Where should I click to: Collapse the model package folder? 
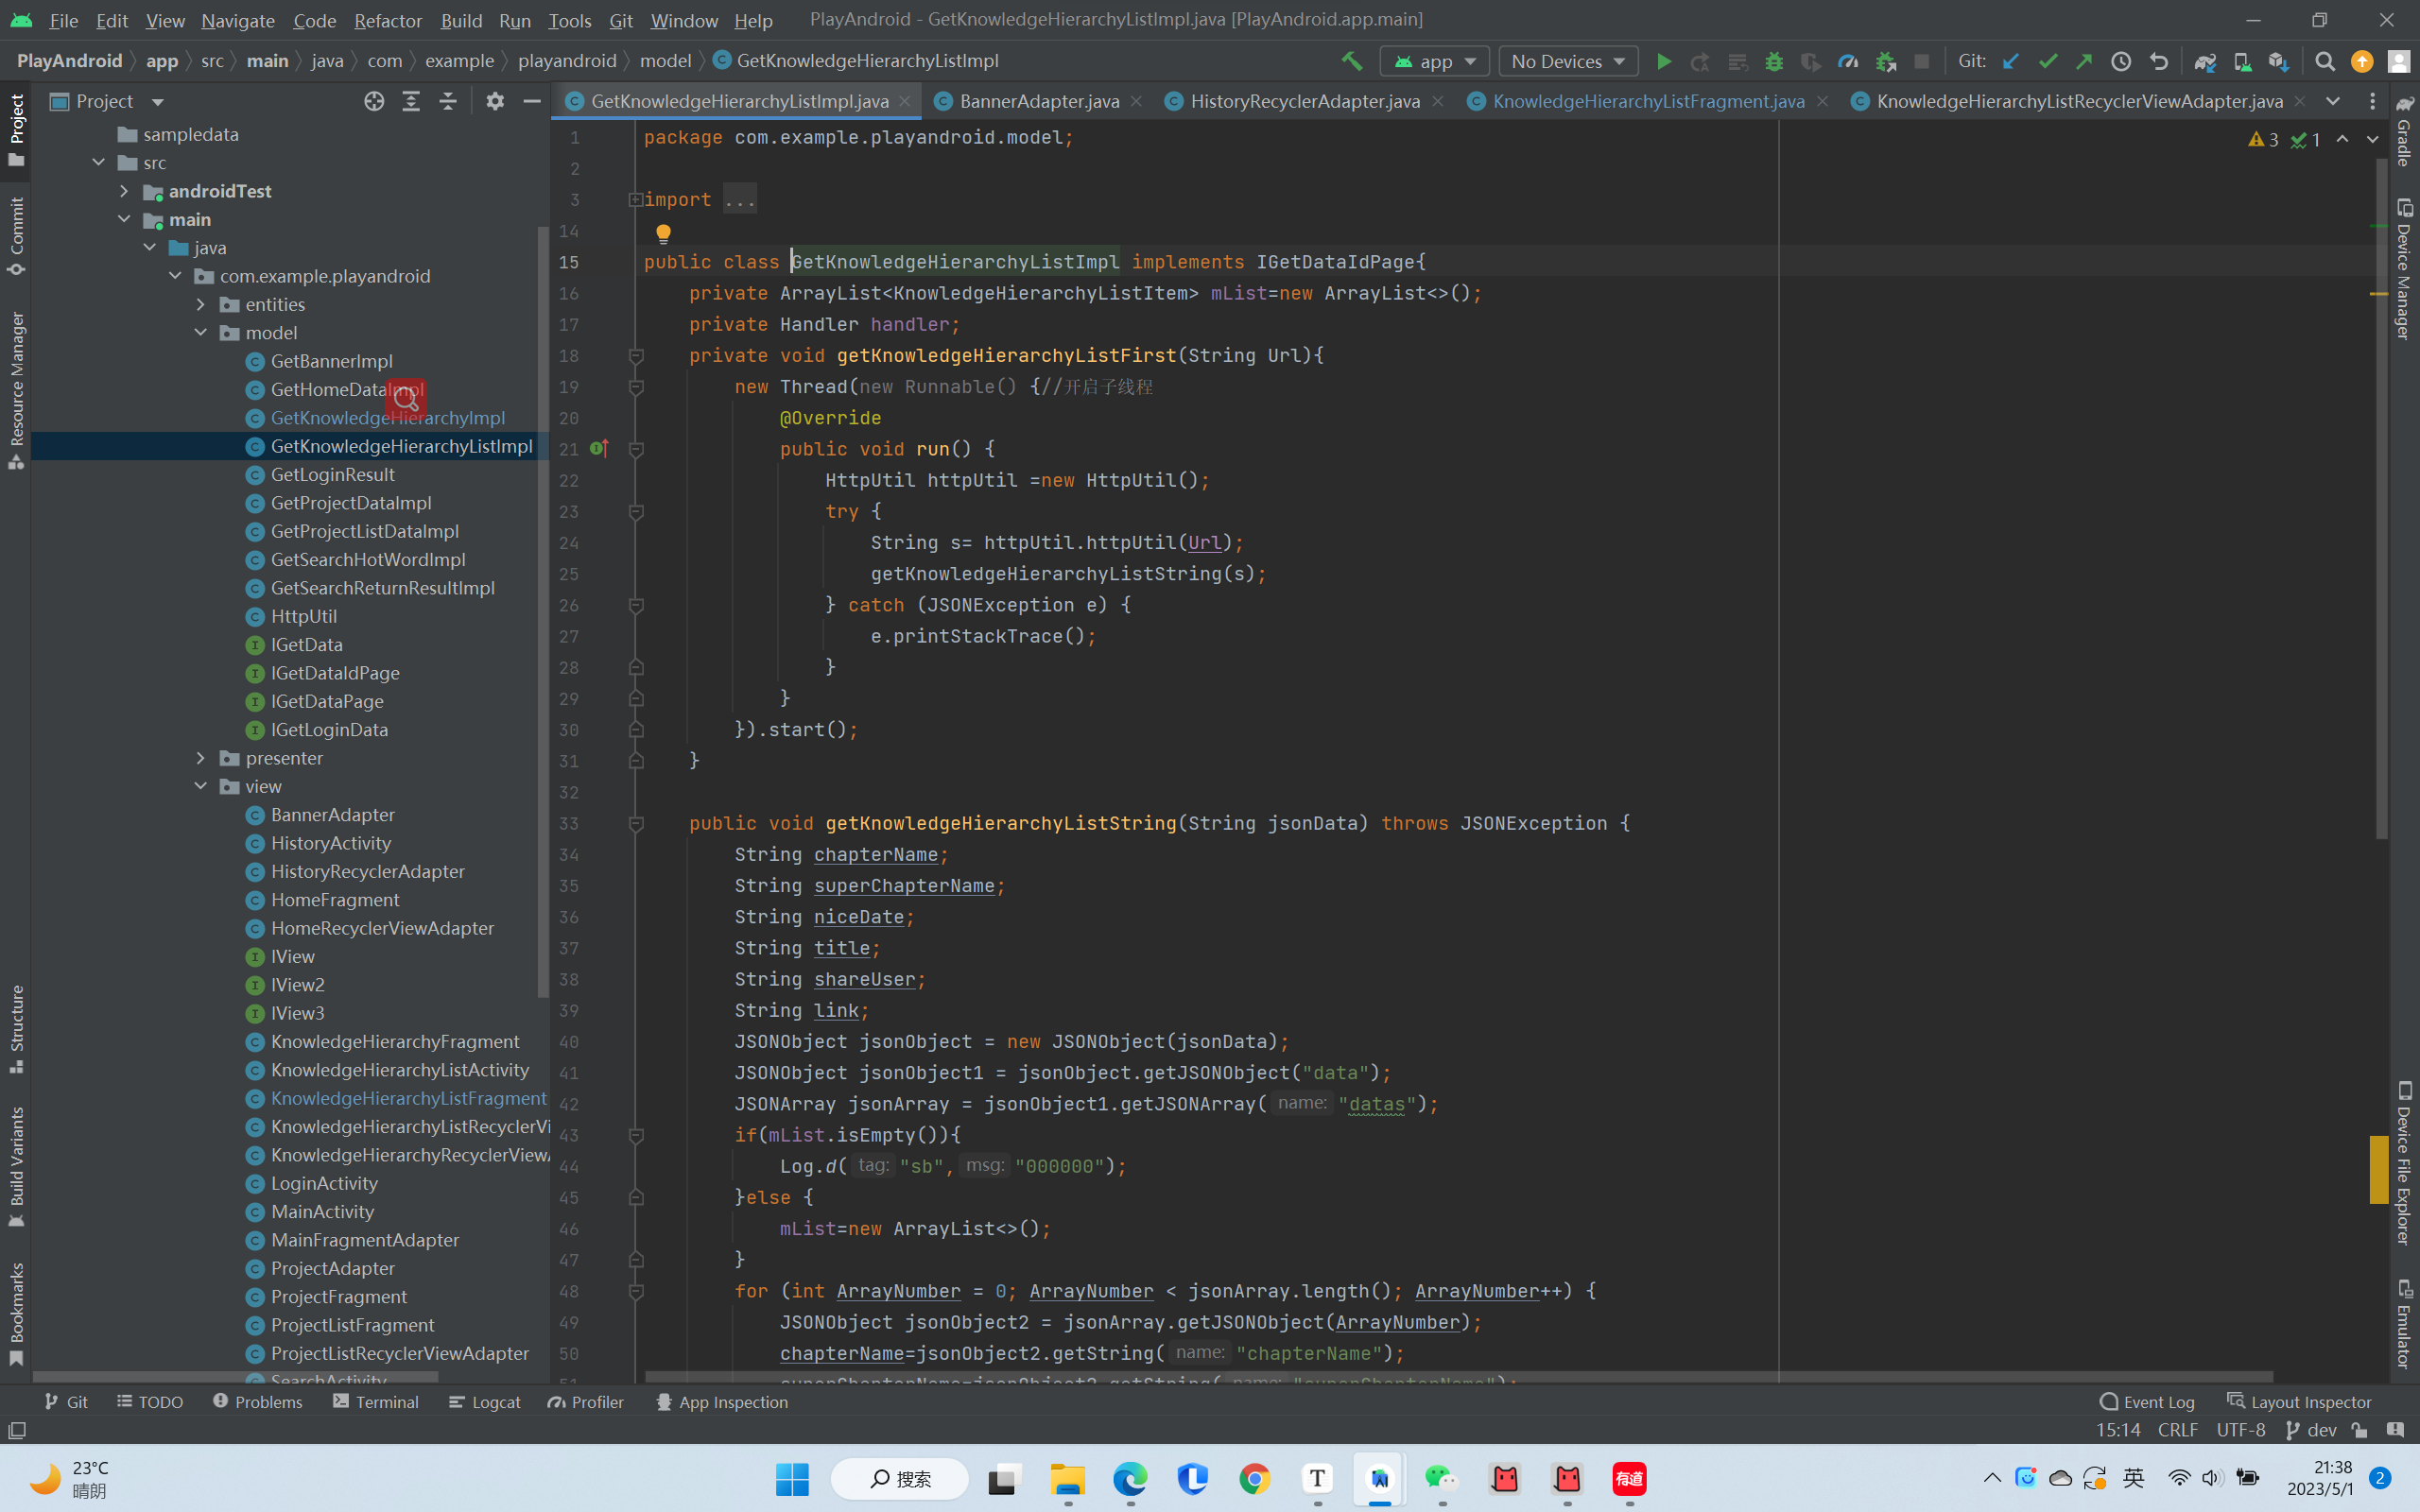(x=201, y=333)
